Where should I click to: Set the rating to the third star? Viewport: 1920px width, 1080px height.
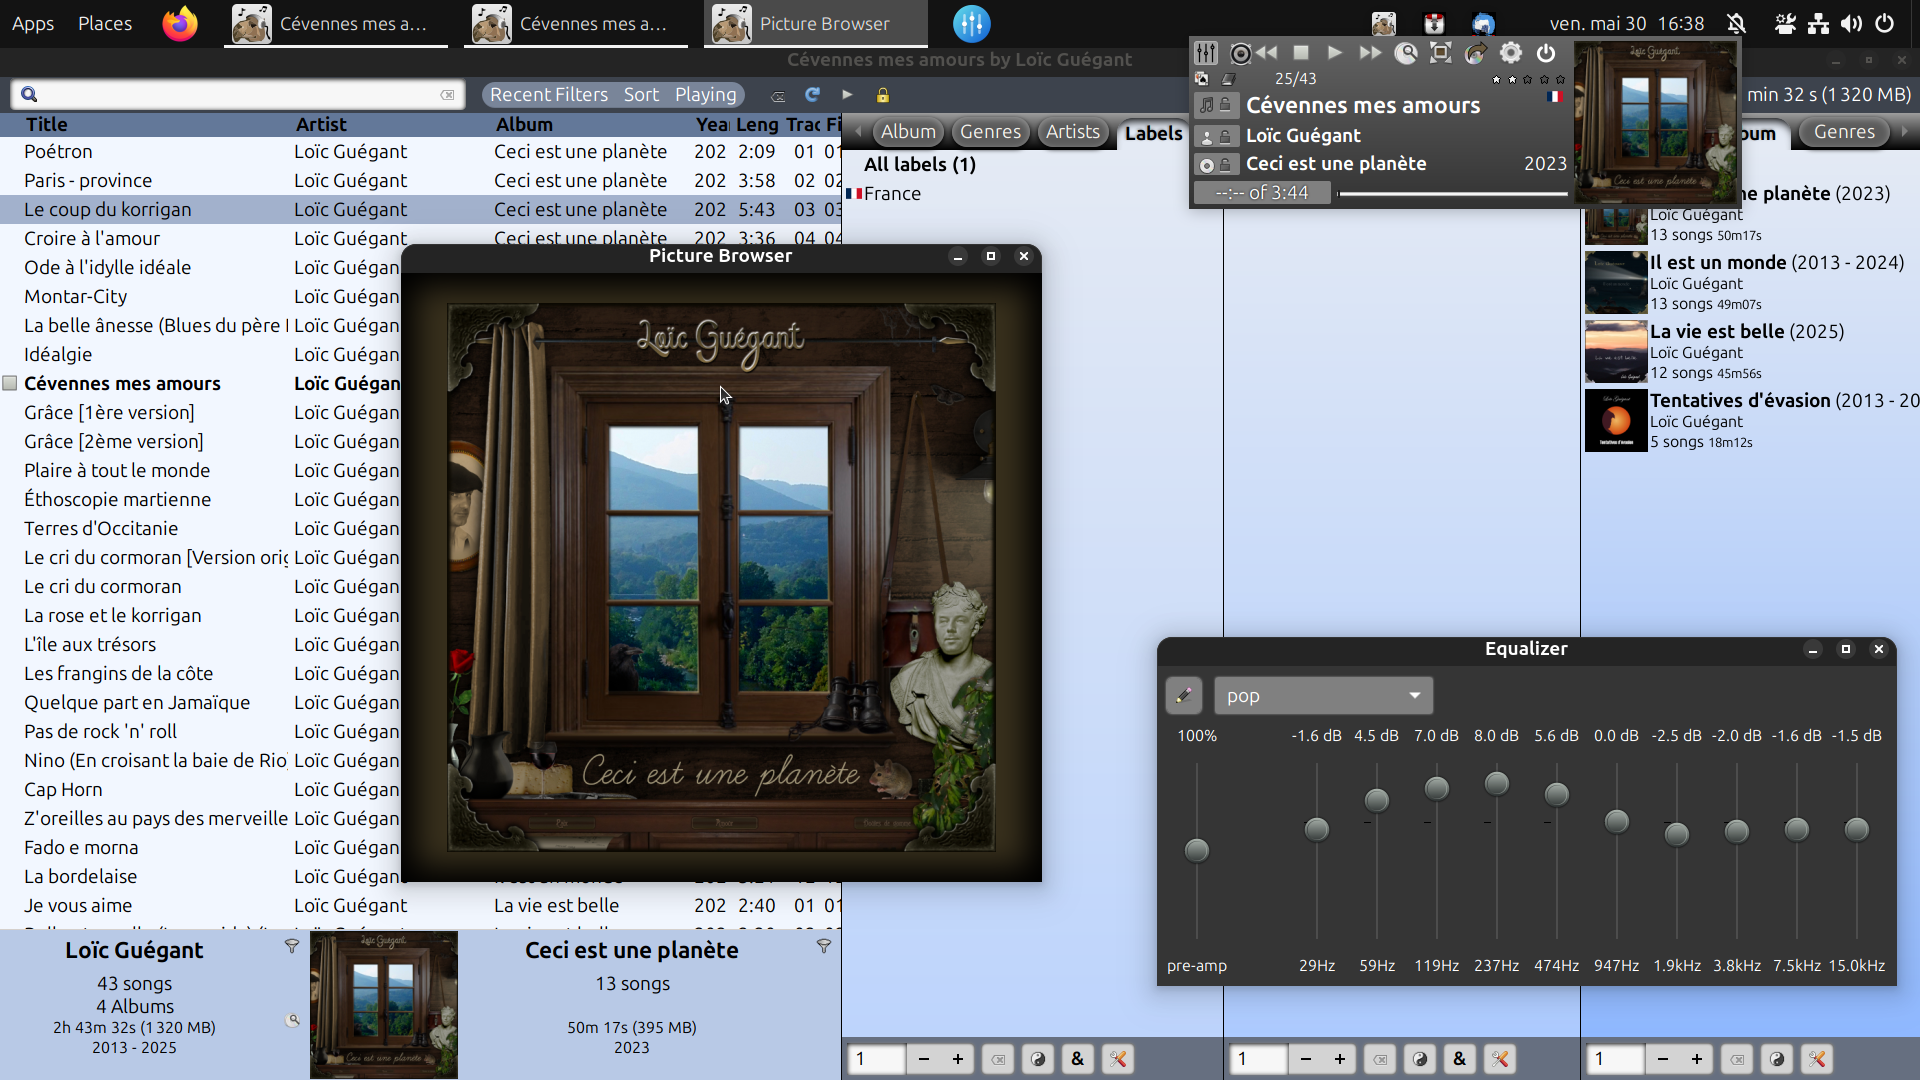(1528, 79)
